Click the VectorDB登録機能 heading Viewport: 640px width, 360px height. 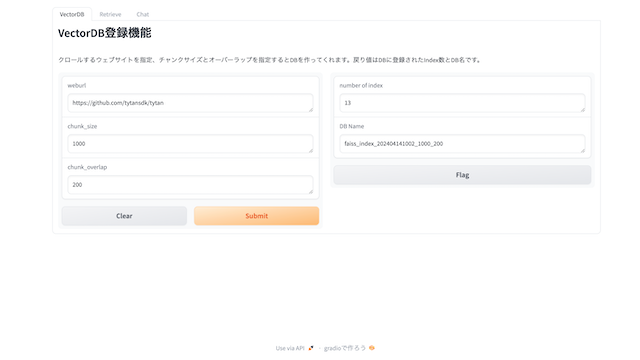[x=104, y=33]
